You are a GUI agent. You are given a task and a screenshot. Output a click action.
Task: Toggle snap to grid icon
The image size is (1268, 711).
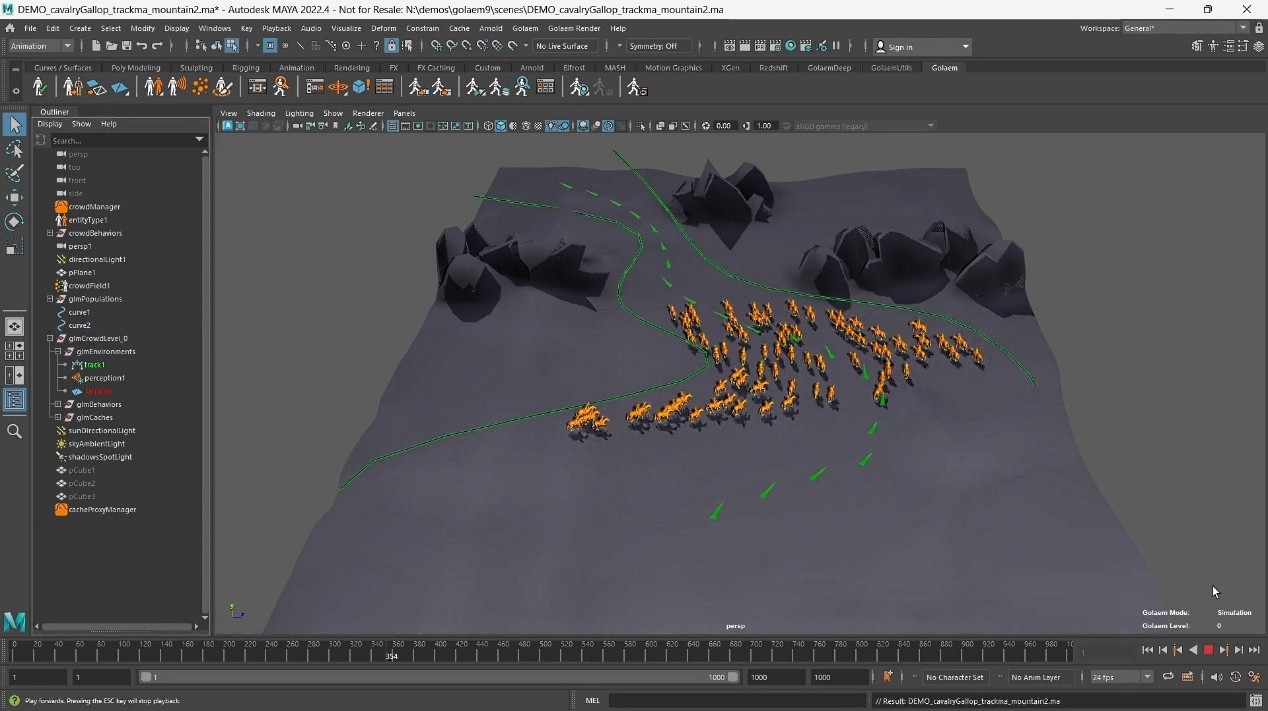[x=436, y=46]
